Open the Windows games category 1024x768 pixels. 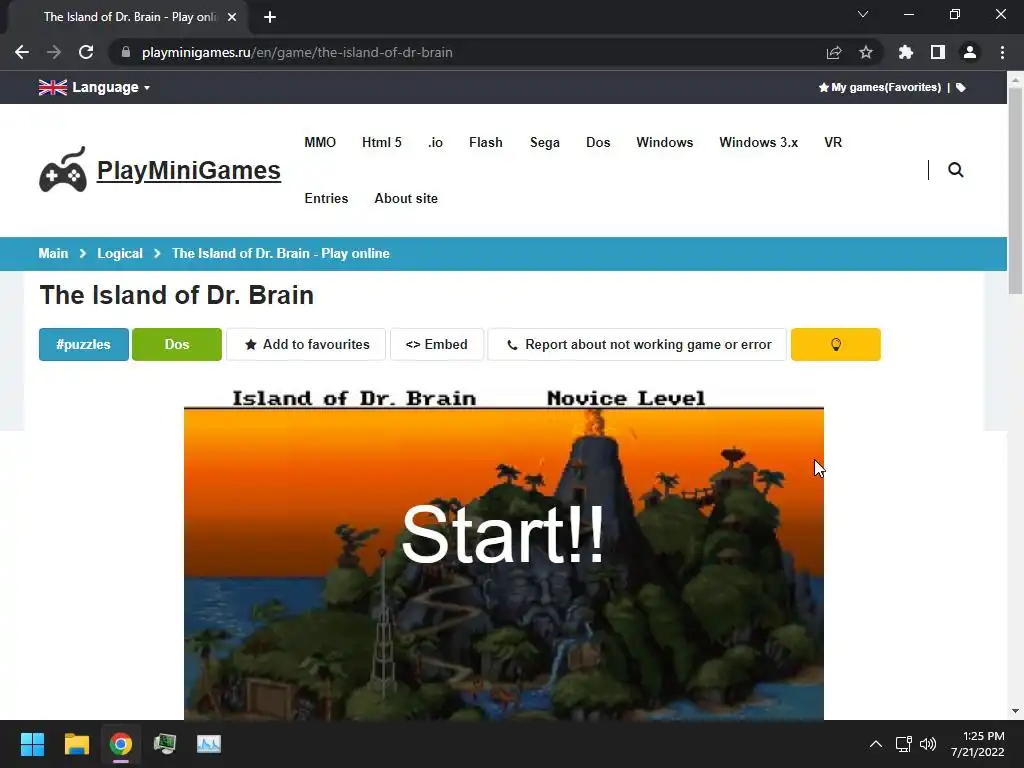coord(665,142)
